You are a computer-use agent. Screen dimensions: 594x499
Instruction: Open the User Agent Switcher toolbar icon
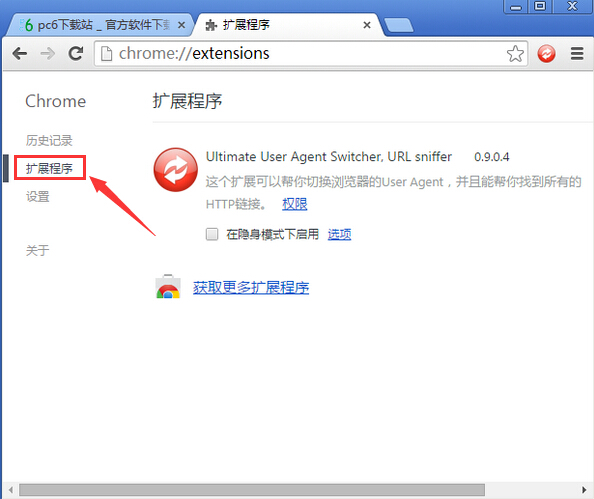546,53
